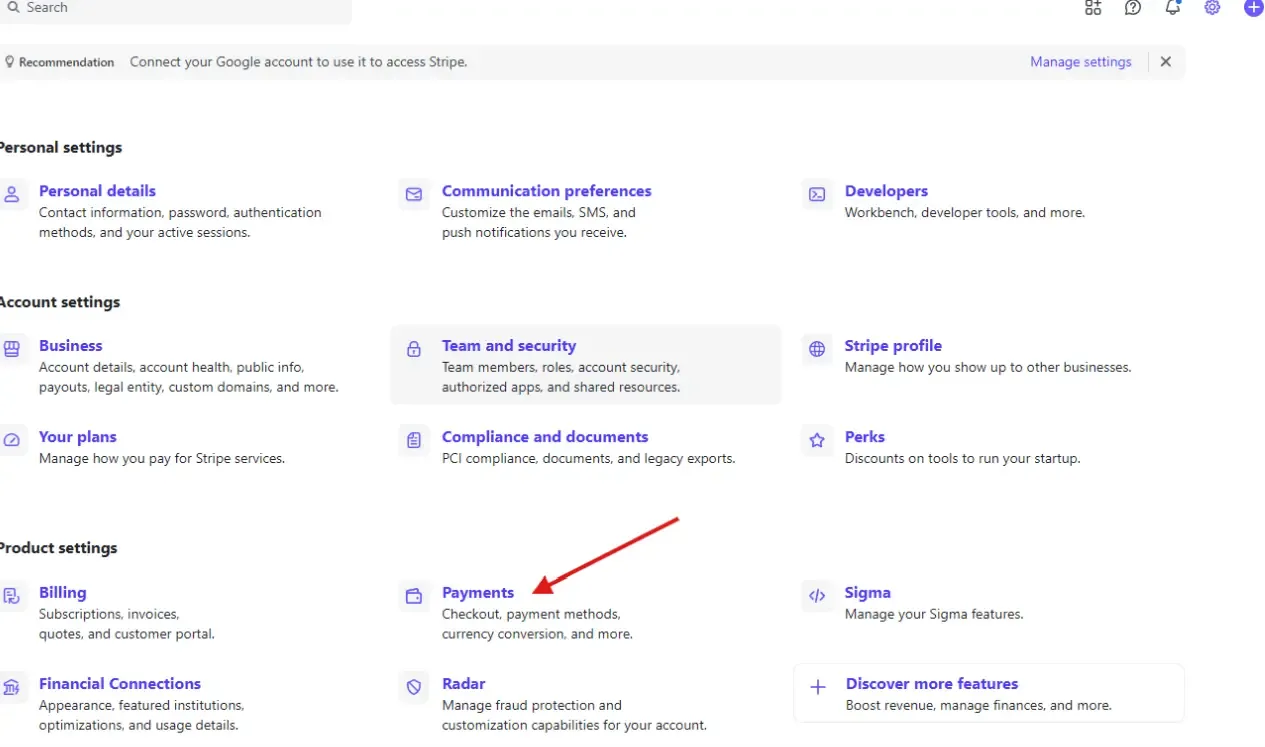The image size is (1265, 747).
Task: Click the settings gear icon
Action: 1212,8
